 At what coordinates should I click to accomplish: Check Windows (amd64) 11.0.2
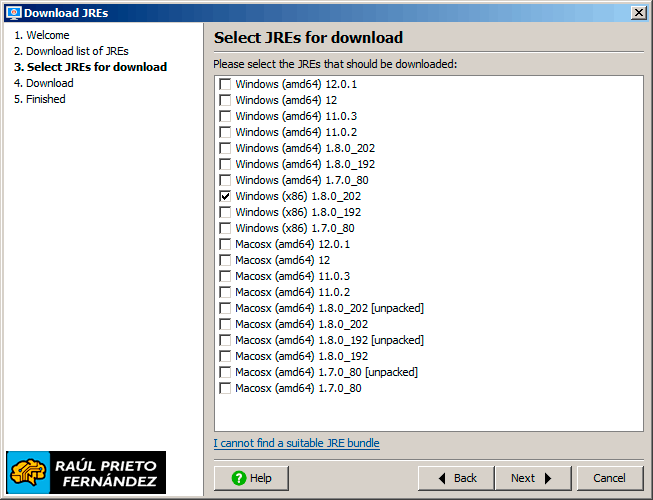coord(225,132)
